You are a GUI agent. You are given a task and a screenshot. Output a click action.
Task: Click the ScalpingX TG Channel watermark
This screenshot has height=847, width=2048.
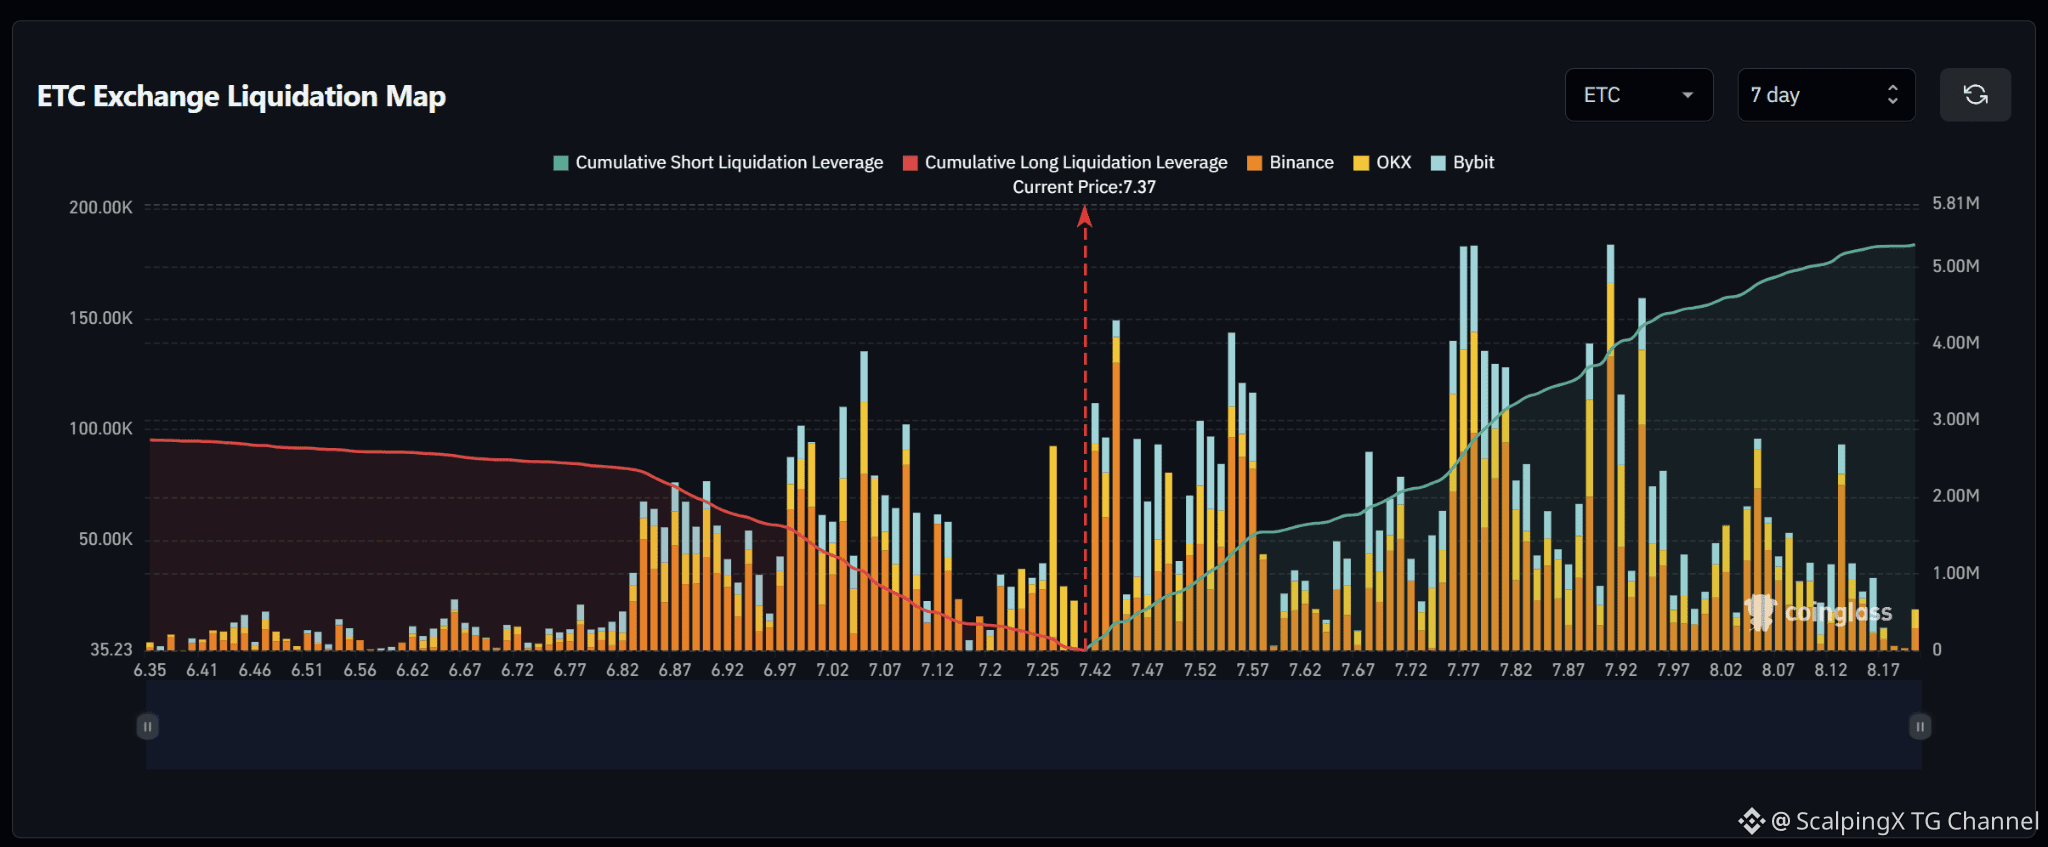[x=1888, y=821]
